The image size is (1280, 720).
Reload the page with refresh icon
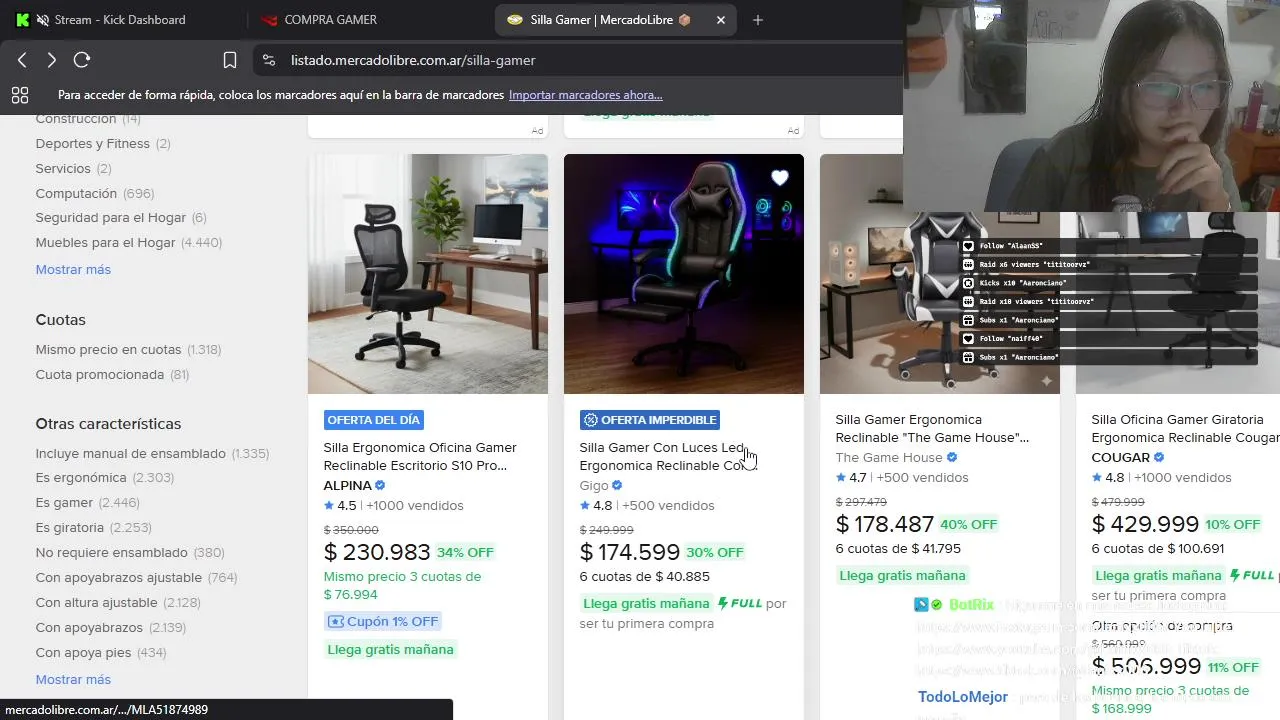point(82,60)
